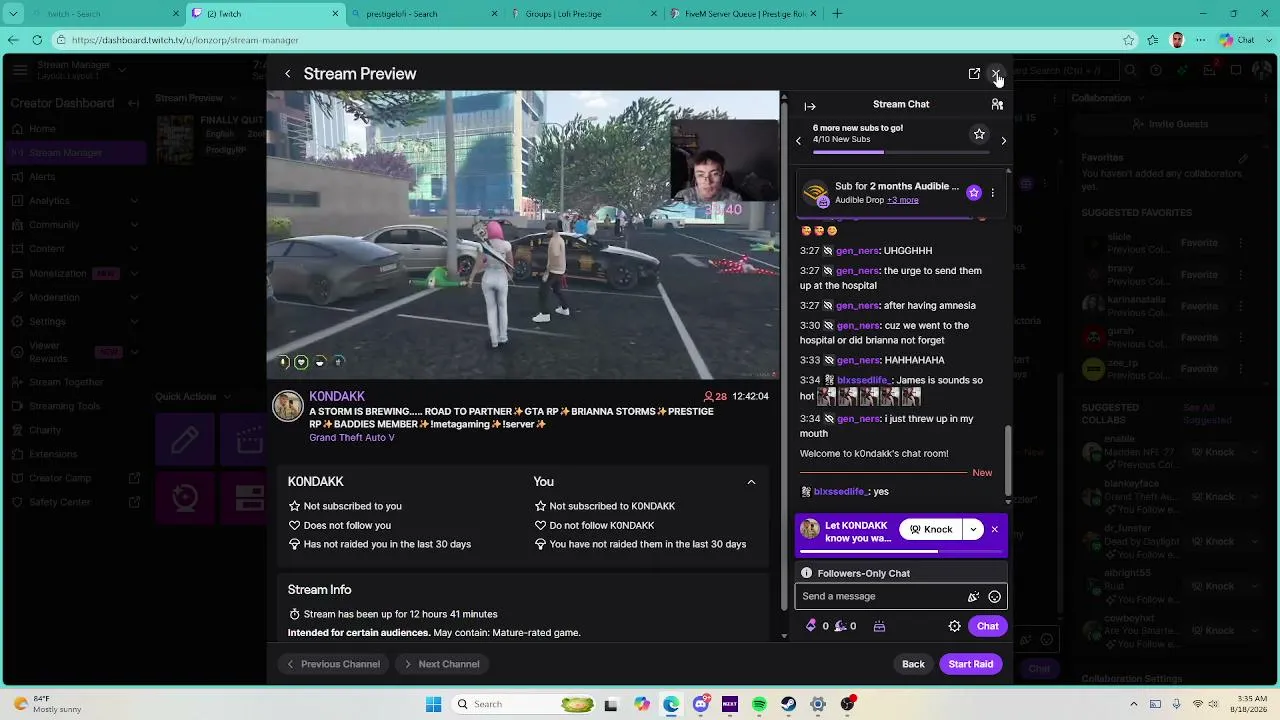Image resolution: width=1280 pixels, height=720 pixels.
Task: Reload the page in the browser
Action: pos(37,40)
